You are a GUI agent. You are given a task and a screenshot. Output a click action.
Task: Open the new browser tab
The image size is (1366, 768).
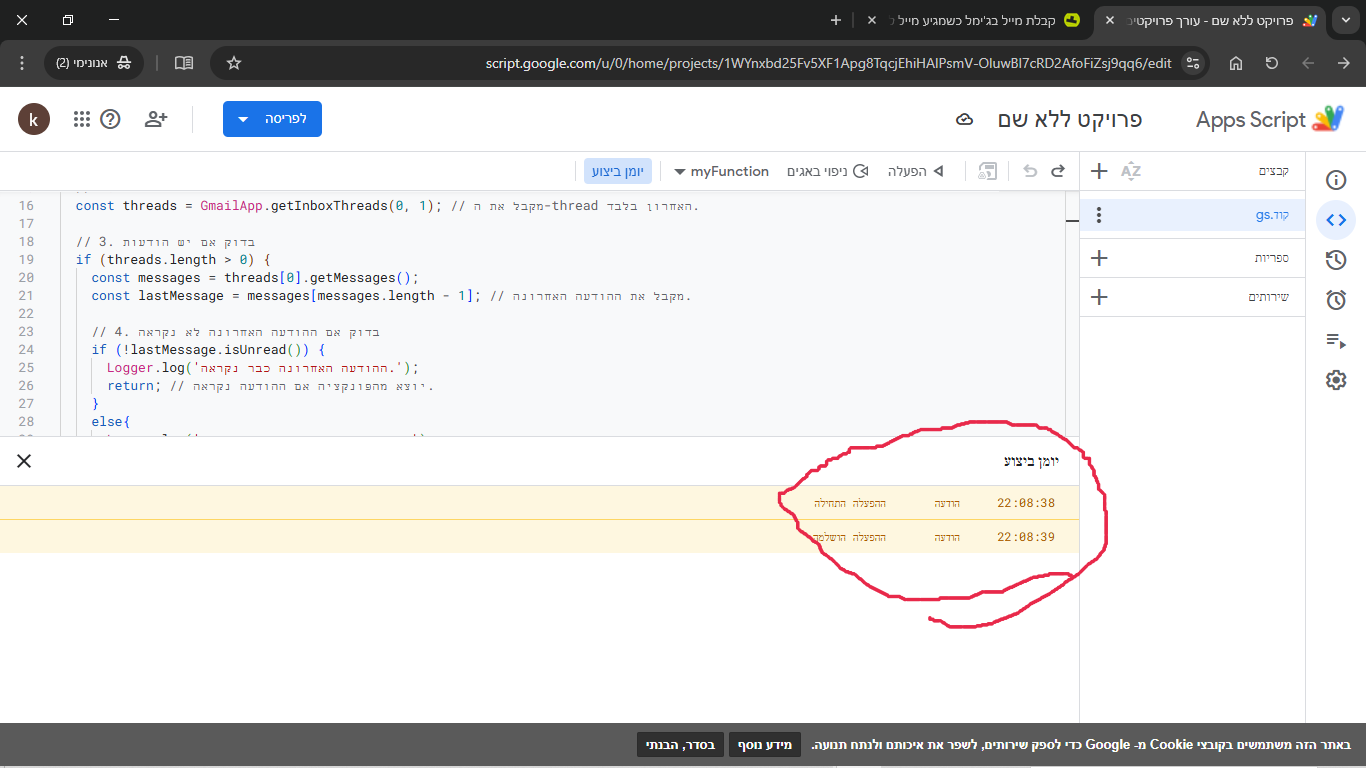pos(836,20)
